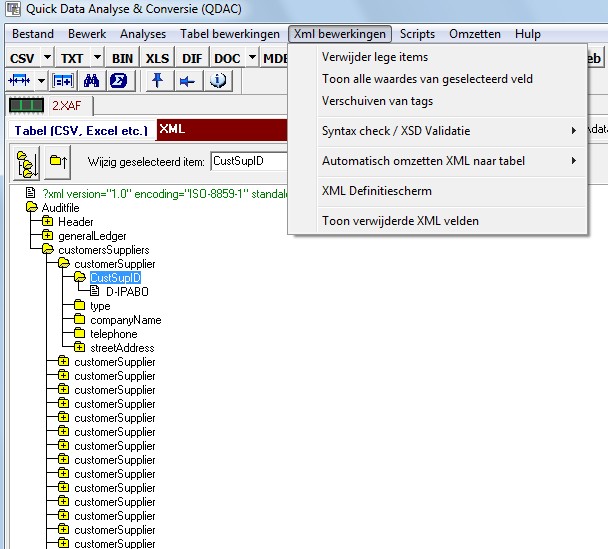Click the blue left-arrow pin icon
608x549 pixels.
188,80
